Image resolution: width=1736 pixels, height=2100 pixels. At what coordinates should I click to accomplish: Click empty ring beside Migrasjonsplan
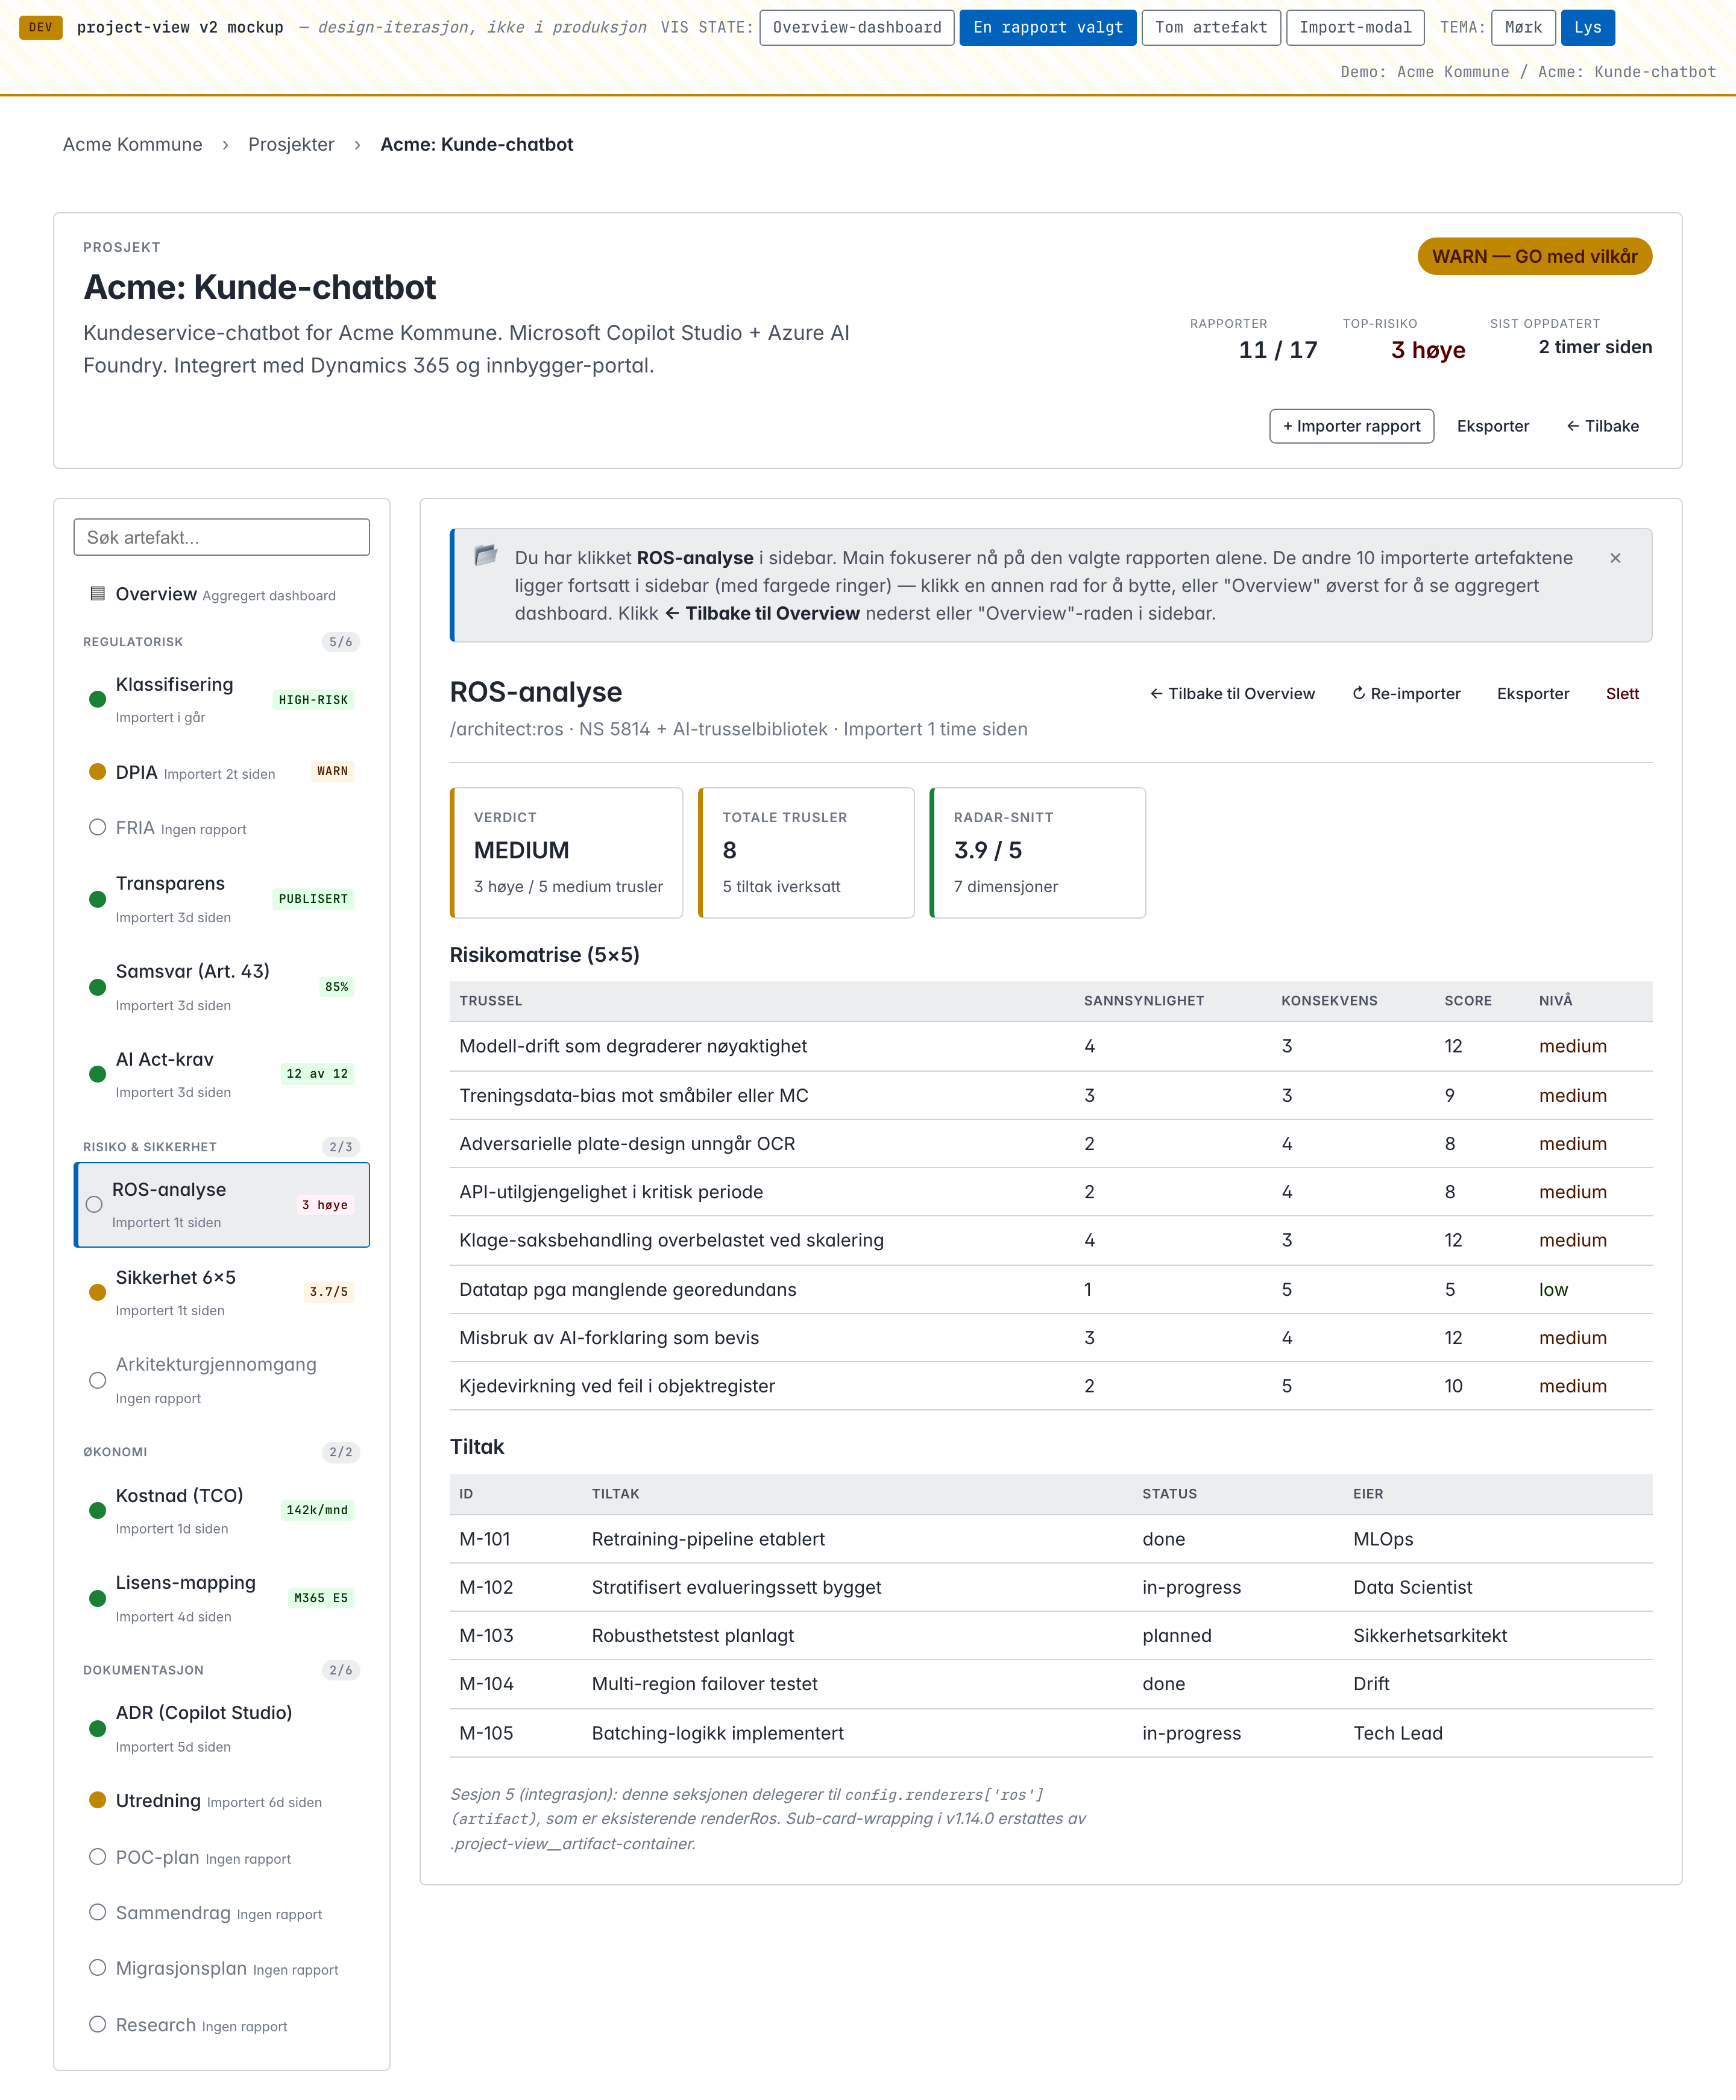pyautogui.click(x=97, y=1968)
